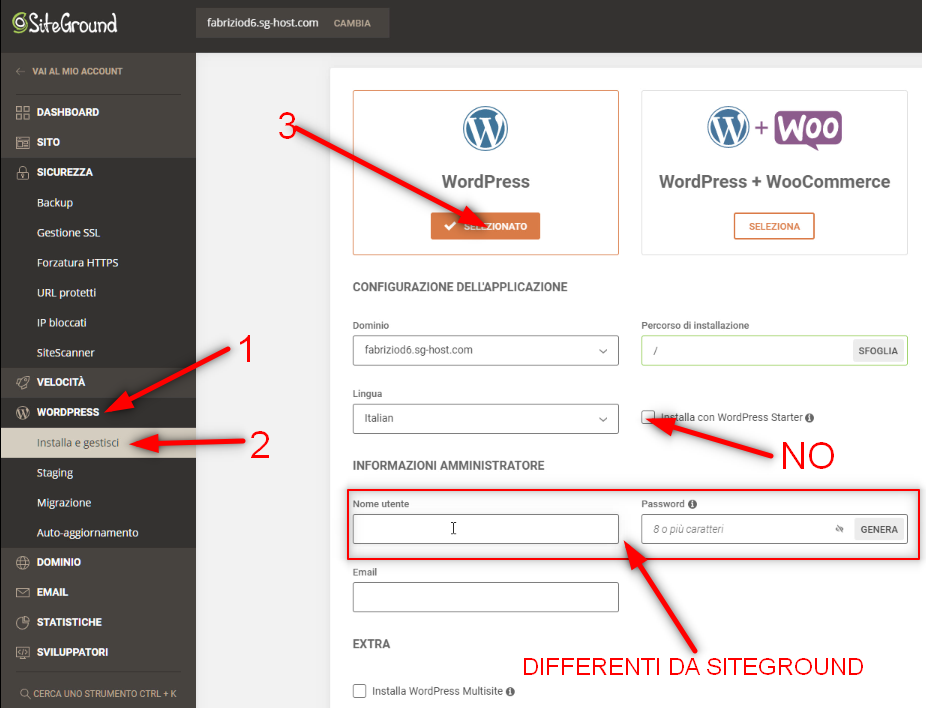
Task: Toggle password visibility eye icon
Action: coord(839,529)
